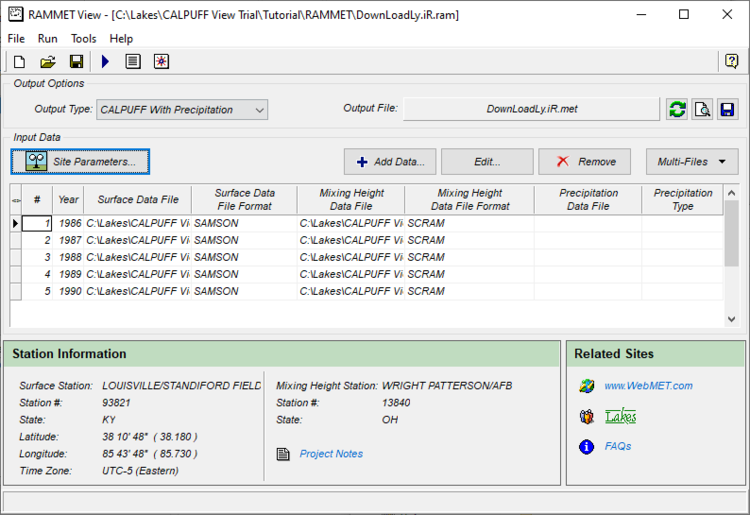Click the help icon in the toolbar
This screenshot has height=515, width=750.
(x=731, y=62)
